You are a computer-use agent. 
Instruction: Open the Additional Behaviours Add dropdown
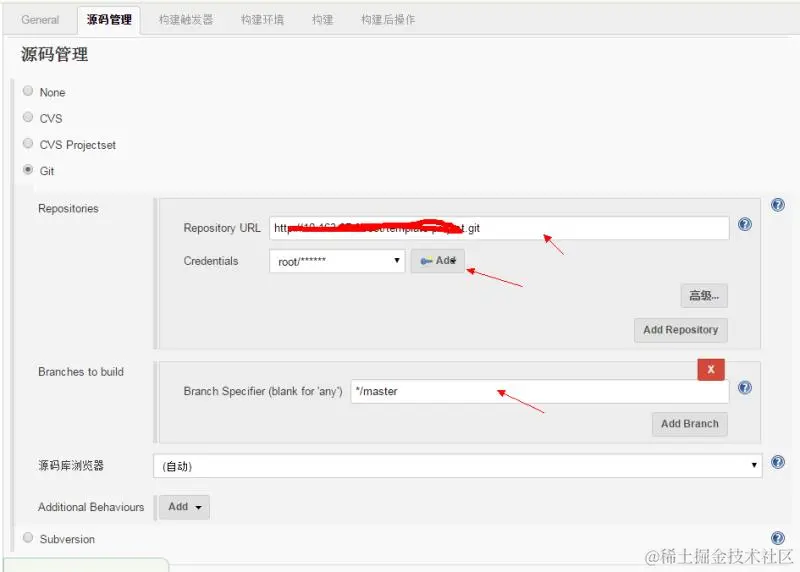pos(184,507)
